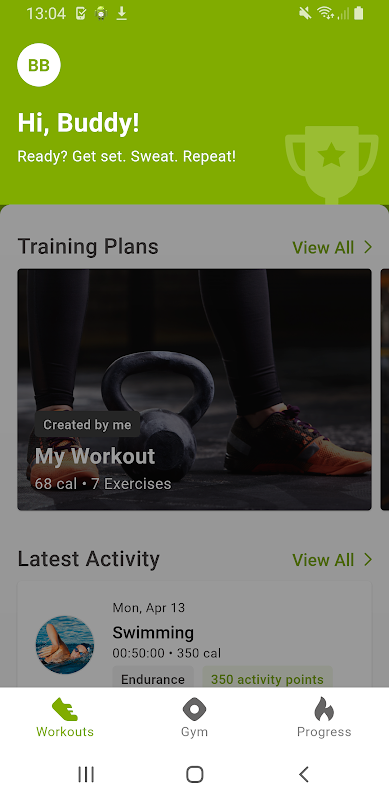Tap the Android home button
Viewport: 389px width, 800px height.
[194, 774]
